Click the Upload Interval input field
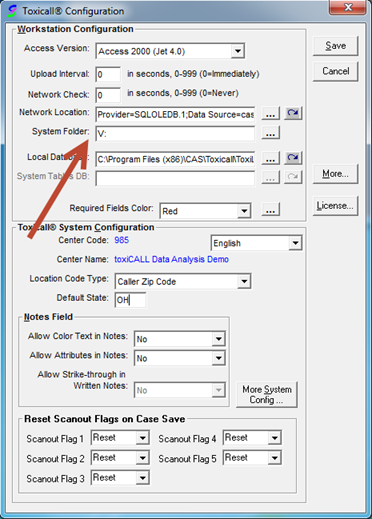 (x=108, y=74)
